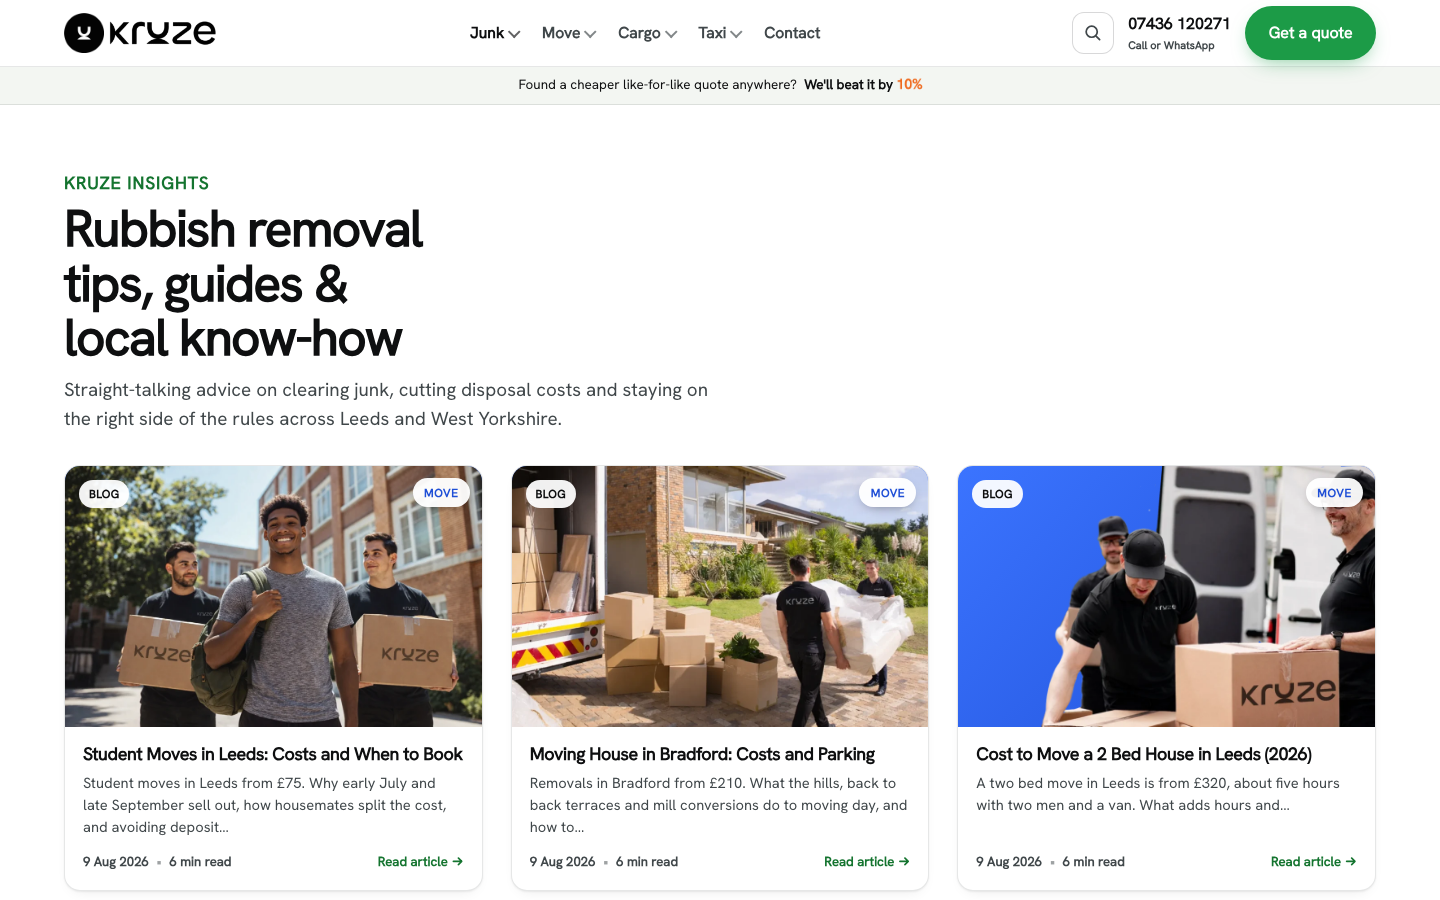Image resolution: width=1440 pixels, height=900 pixels.
Task: Read article for Student Moves in Leeds
Action: [420, 862]
